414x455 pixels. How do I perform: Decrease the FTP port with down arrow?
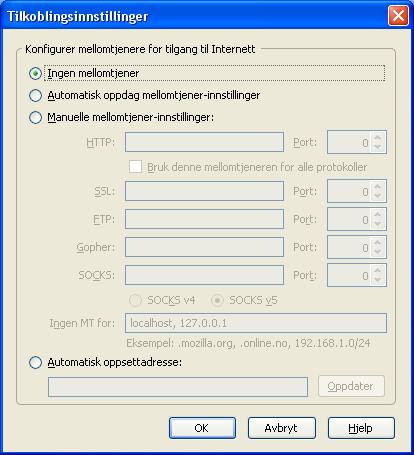[378, 224]
